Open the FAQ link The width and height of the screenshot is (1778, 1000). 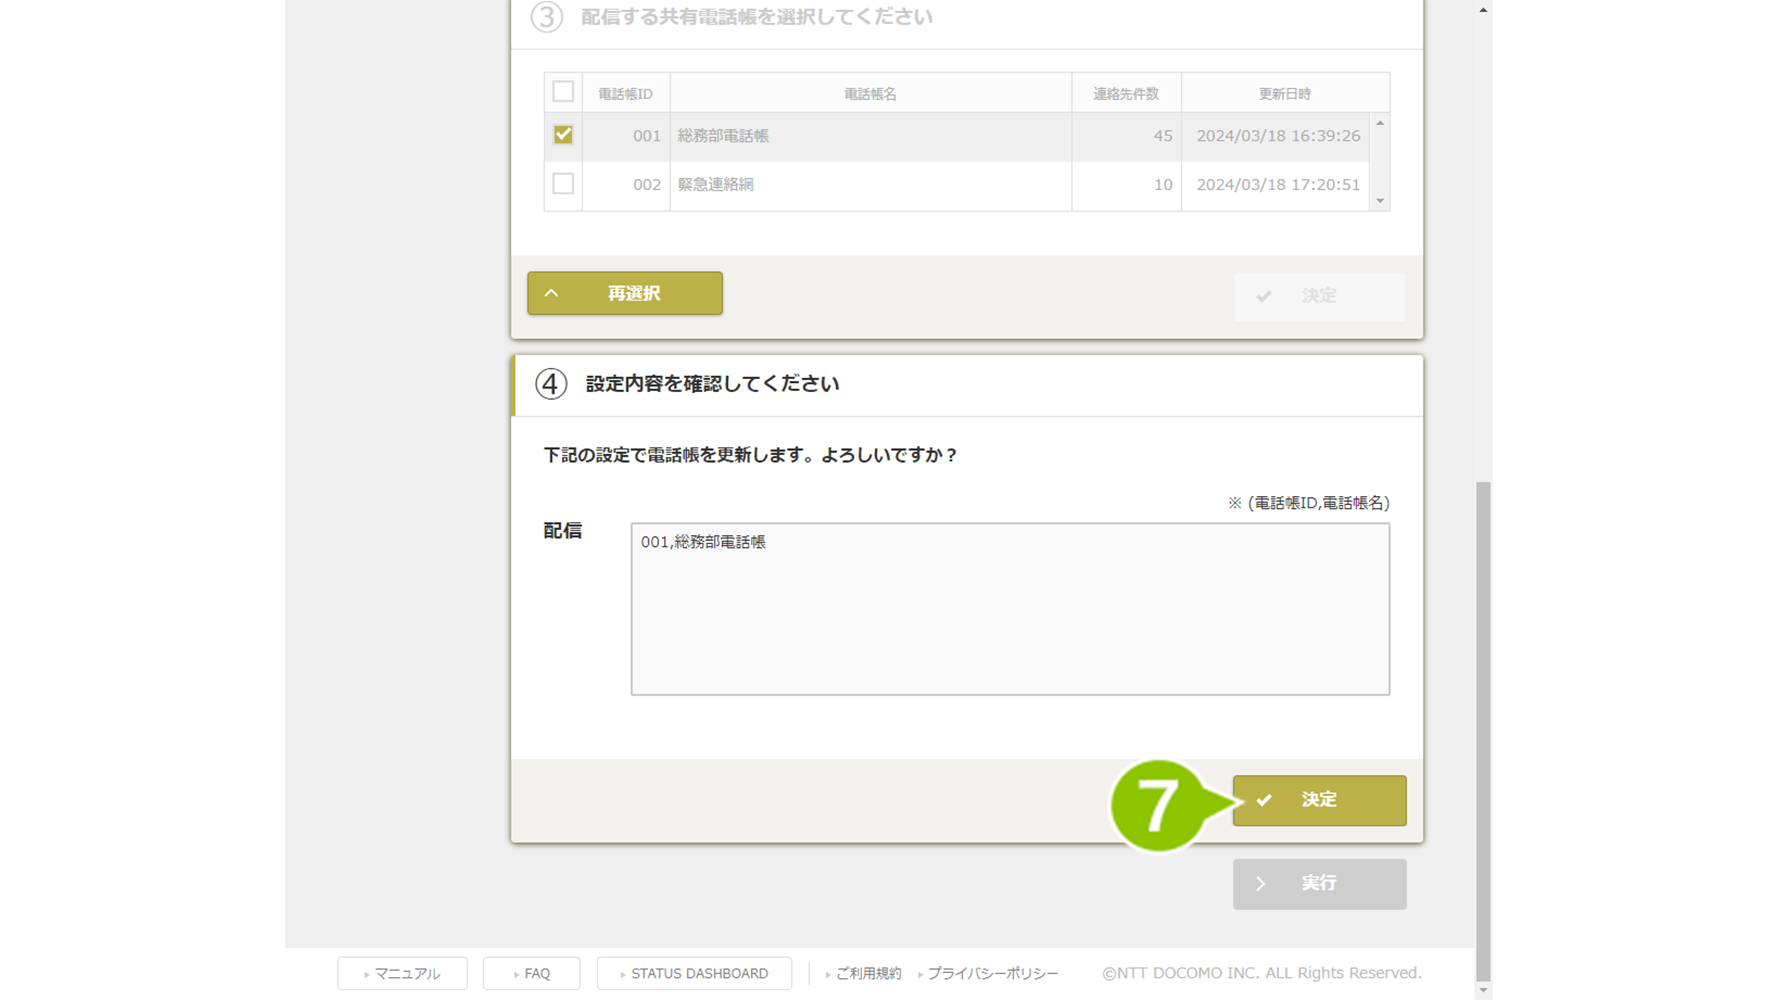click(531, 973)
